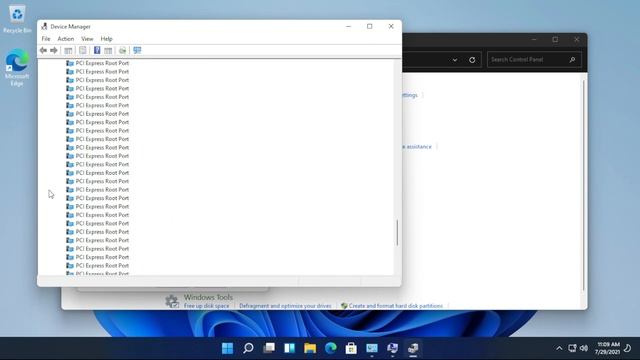Scan for hardware changes using monitor icon
This screenshot has height=360, width=640.
pos(137,50)
